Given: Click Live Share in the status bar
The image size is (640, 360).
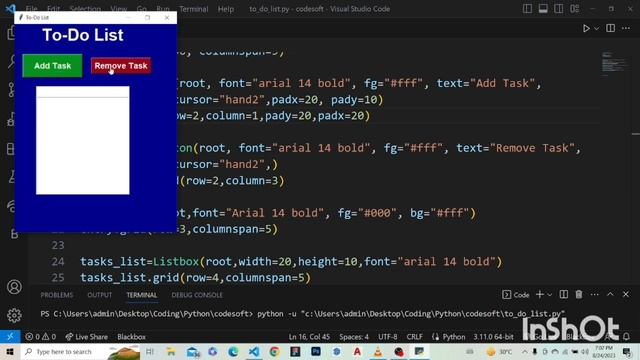Looking at the screenshot, I should click(x=86, y=337).
